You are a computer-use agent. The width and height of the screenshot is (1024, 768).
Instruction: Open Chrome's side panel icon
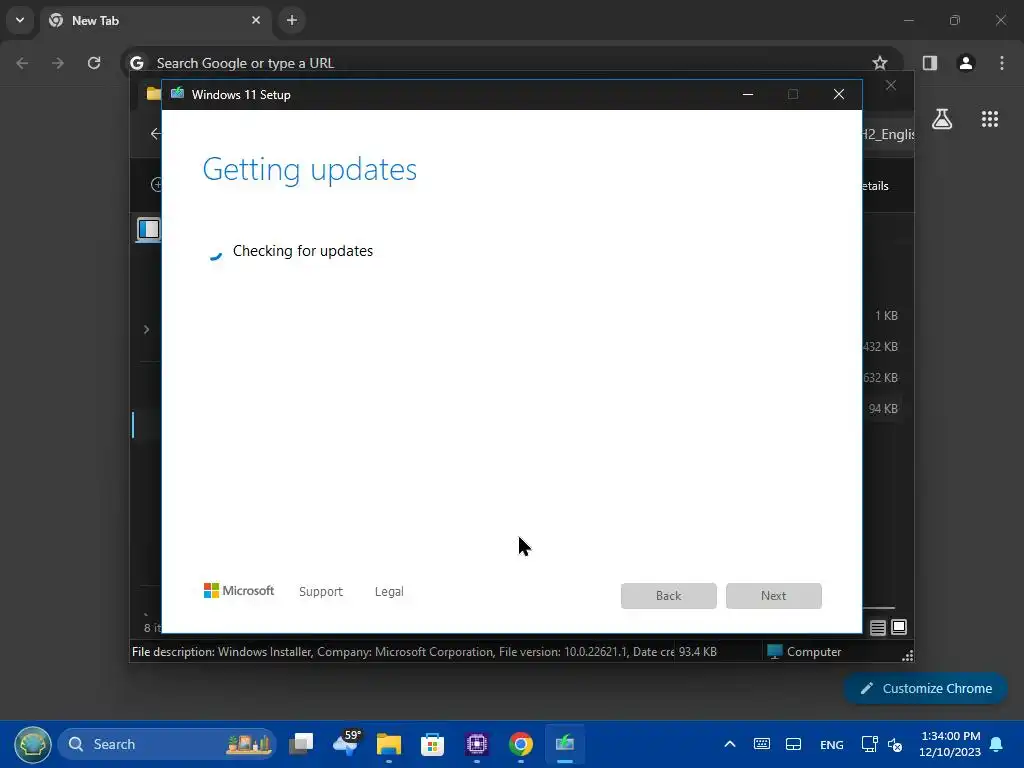[x=930, y=63]
